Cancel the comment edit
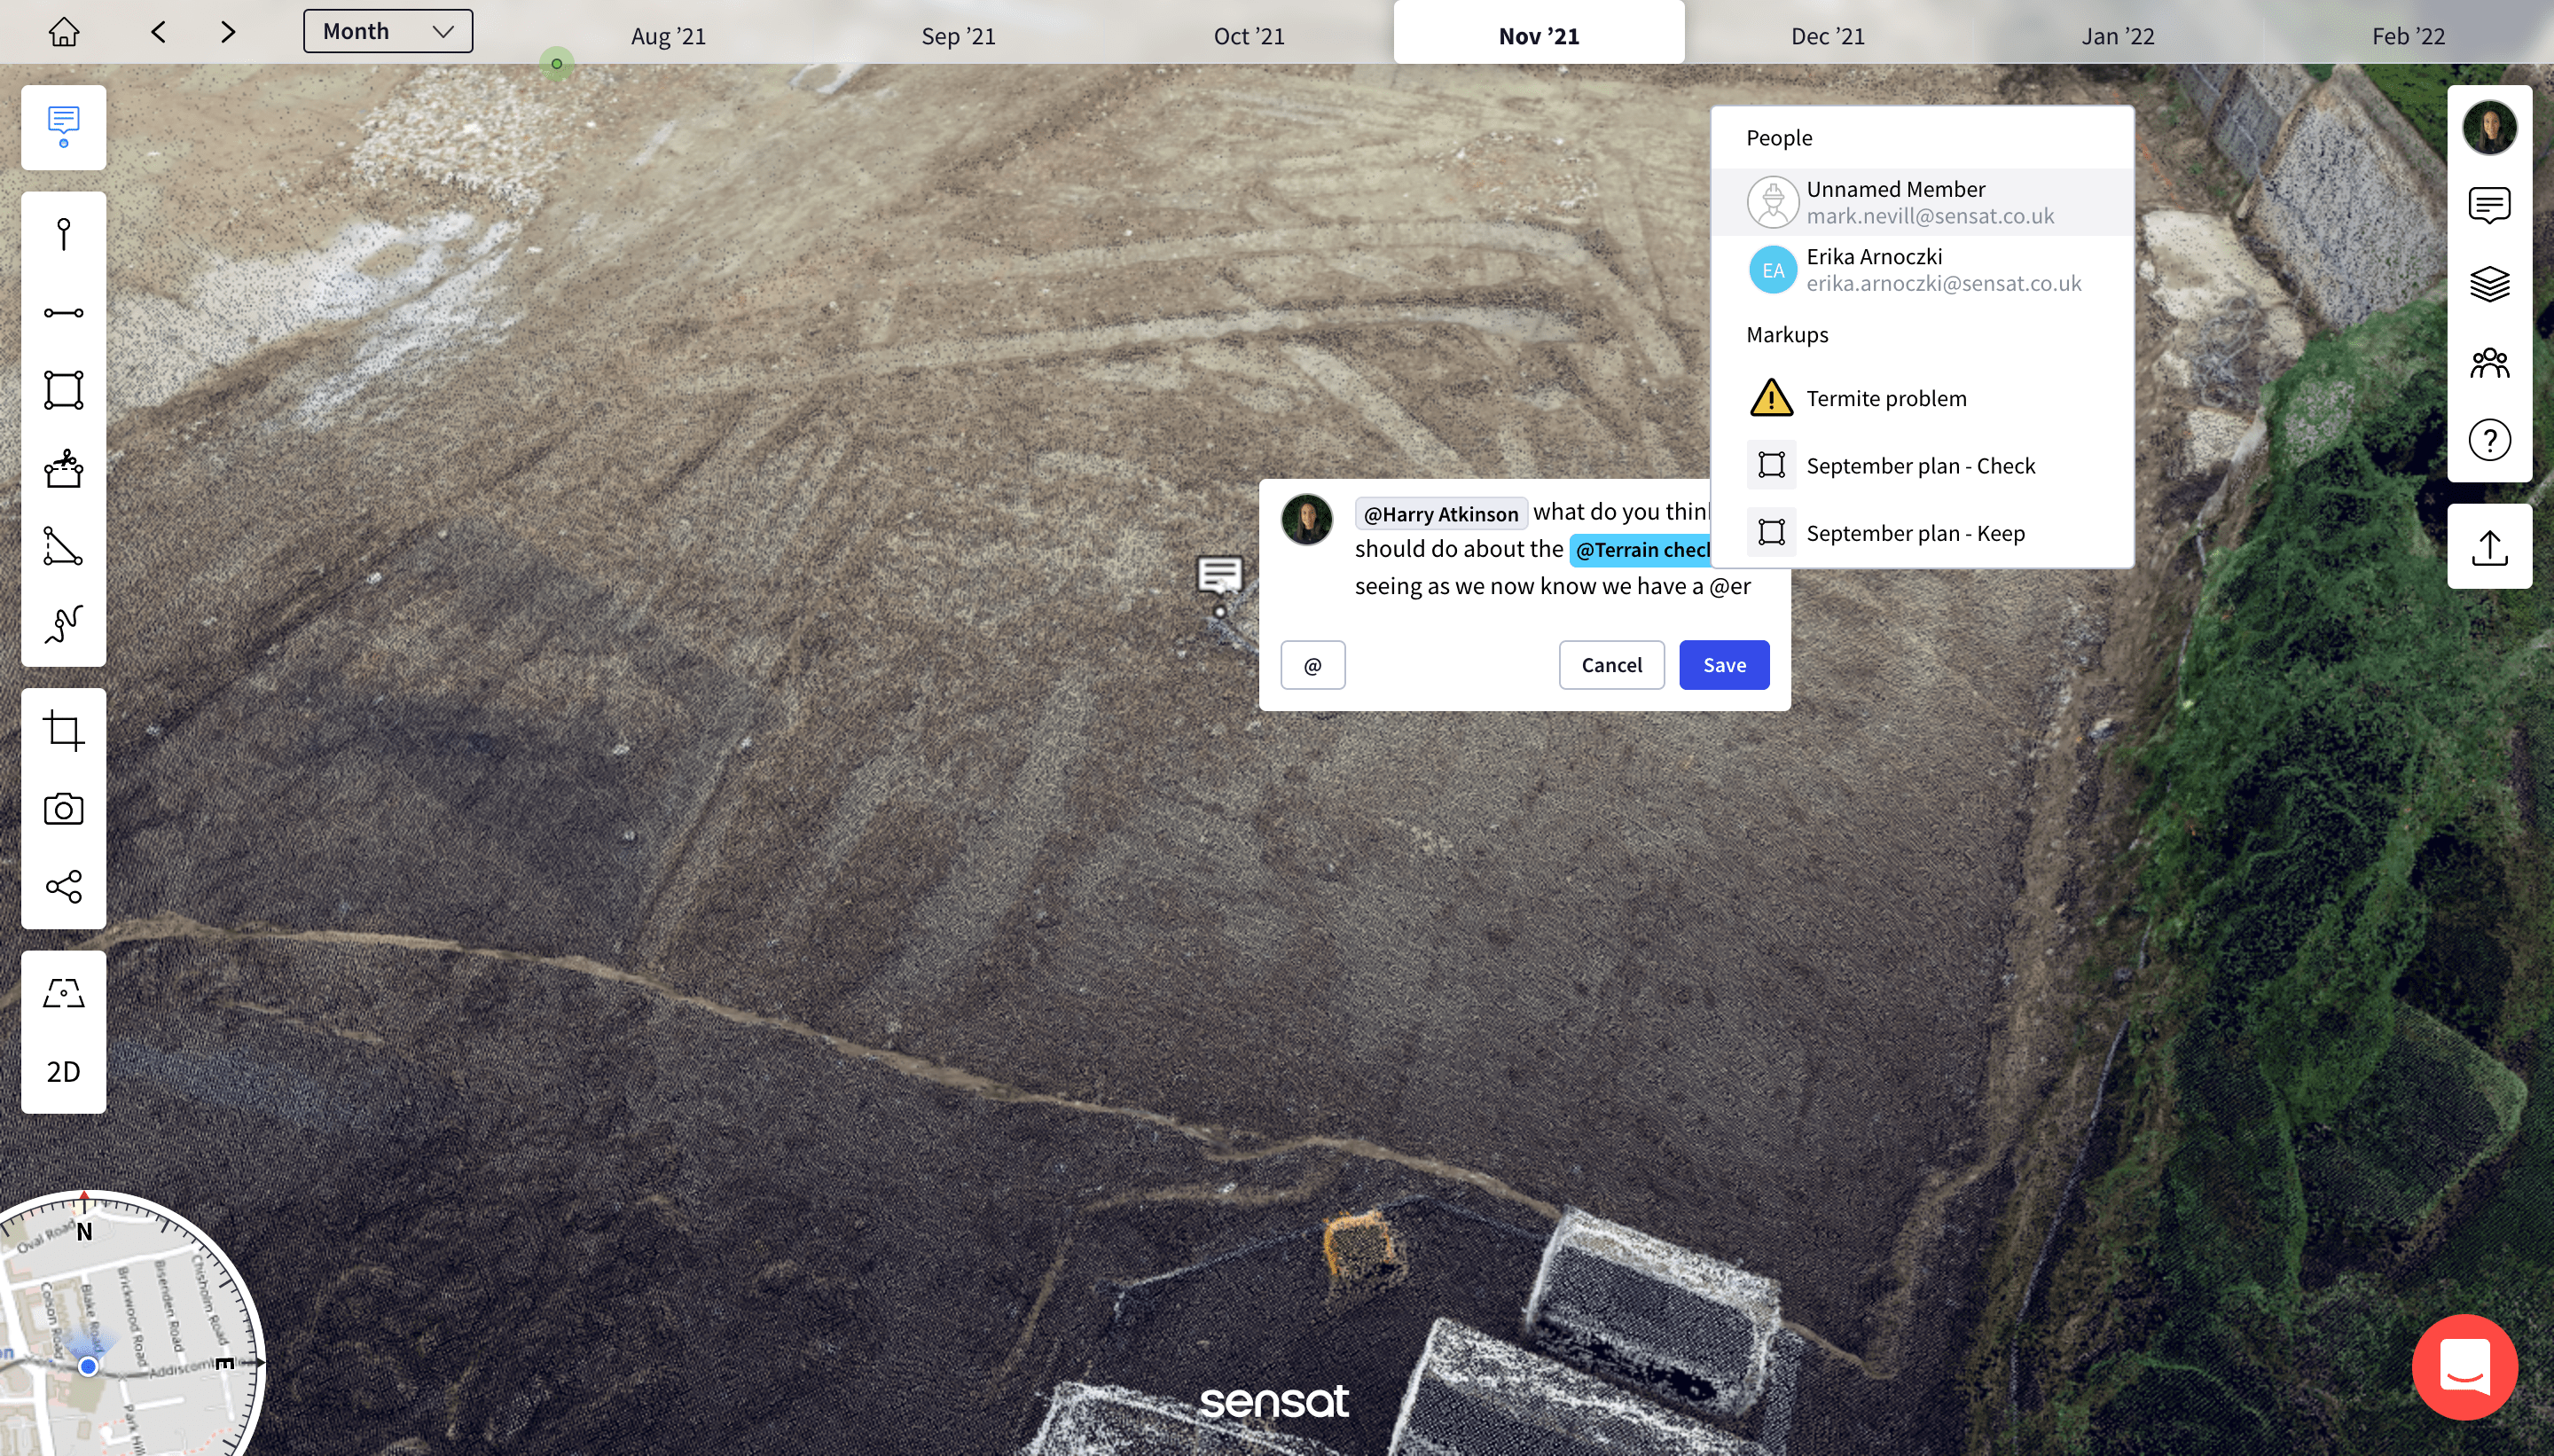 (1611, 665)
